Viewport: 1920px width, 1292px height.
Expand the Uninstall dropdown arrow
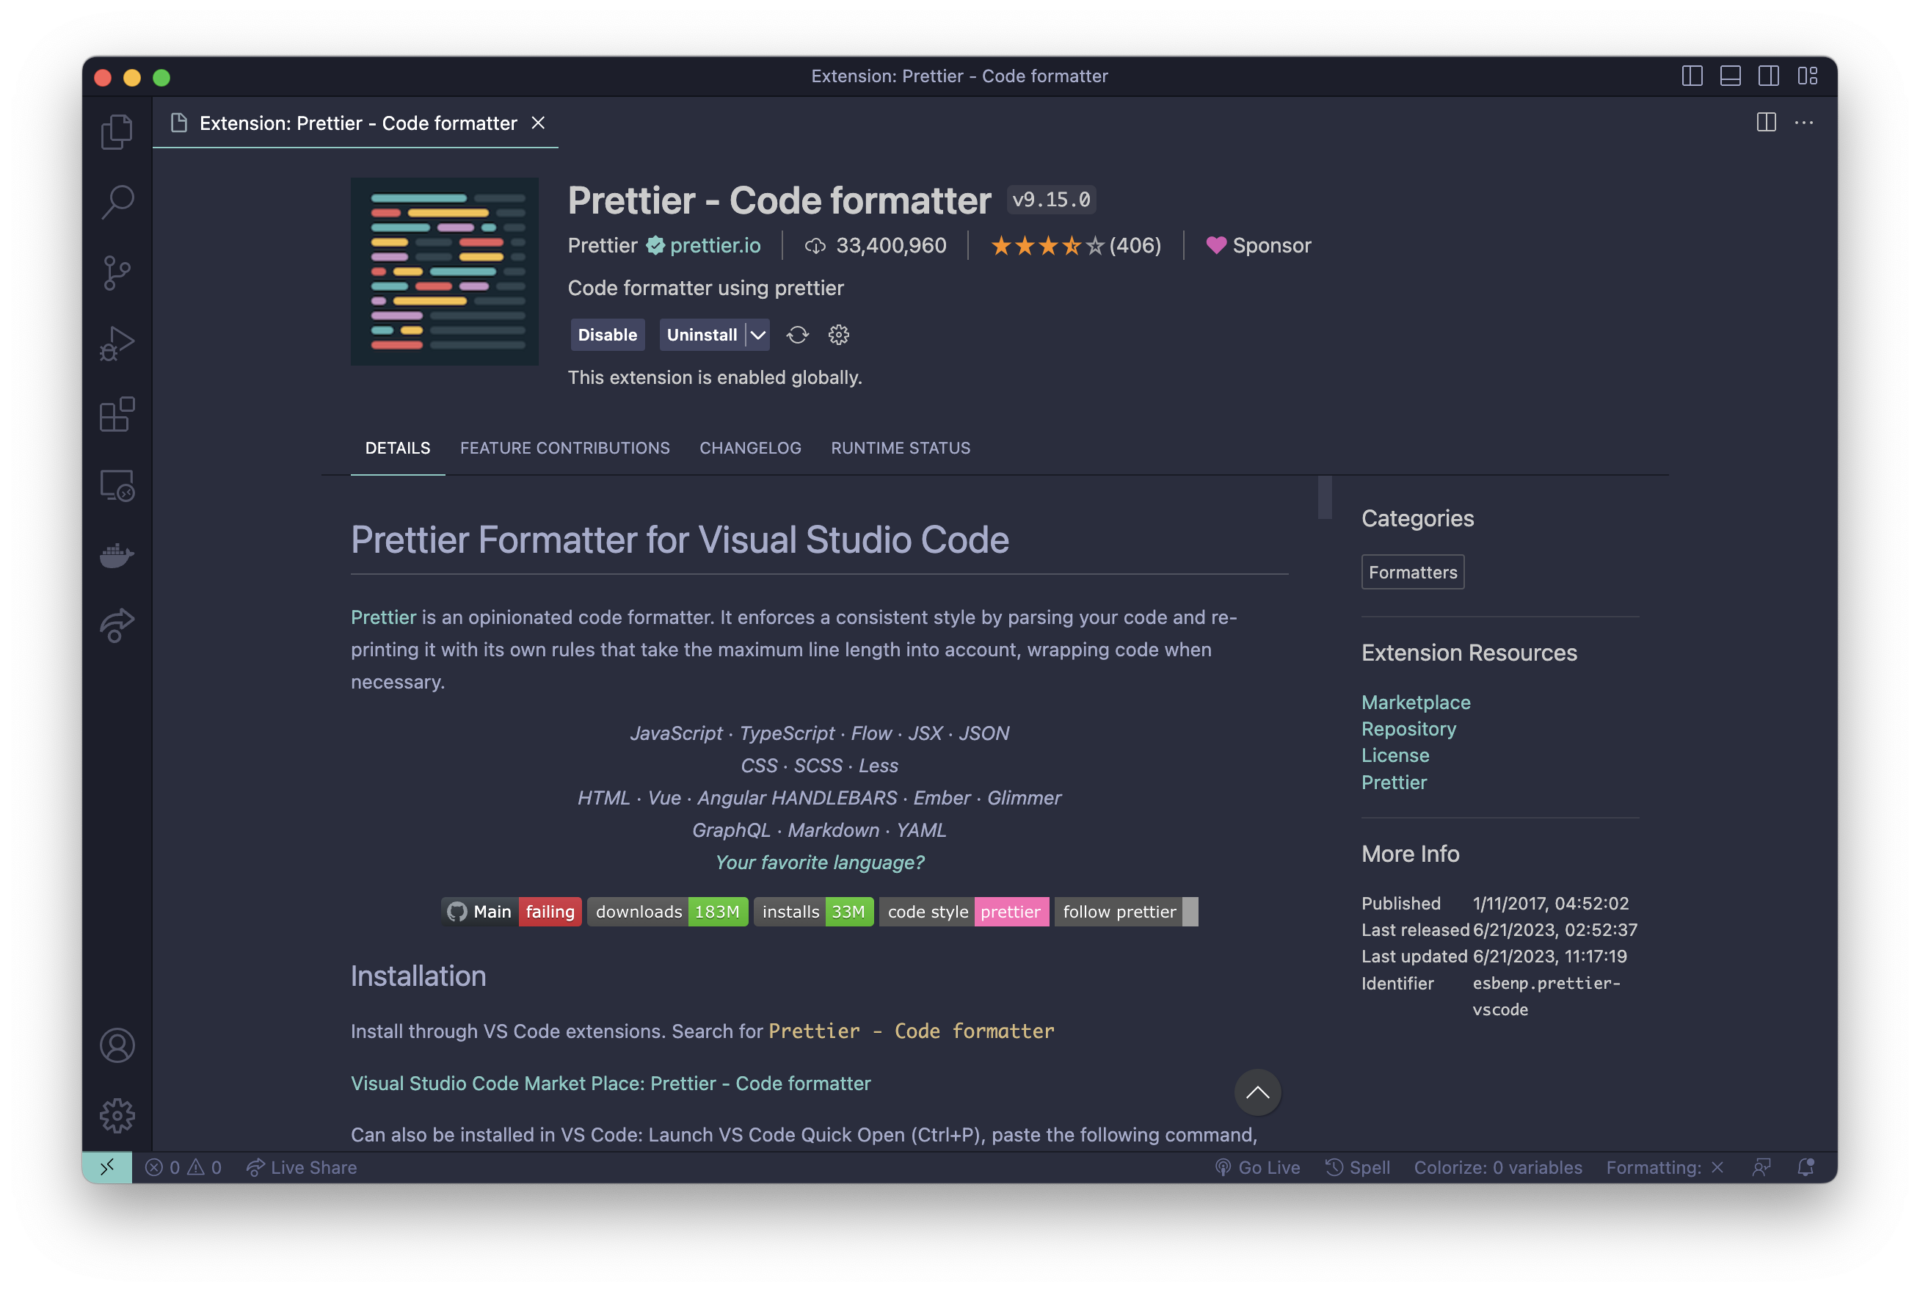click(x=758, y=335)
